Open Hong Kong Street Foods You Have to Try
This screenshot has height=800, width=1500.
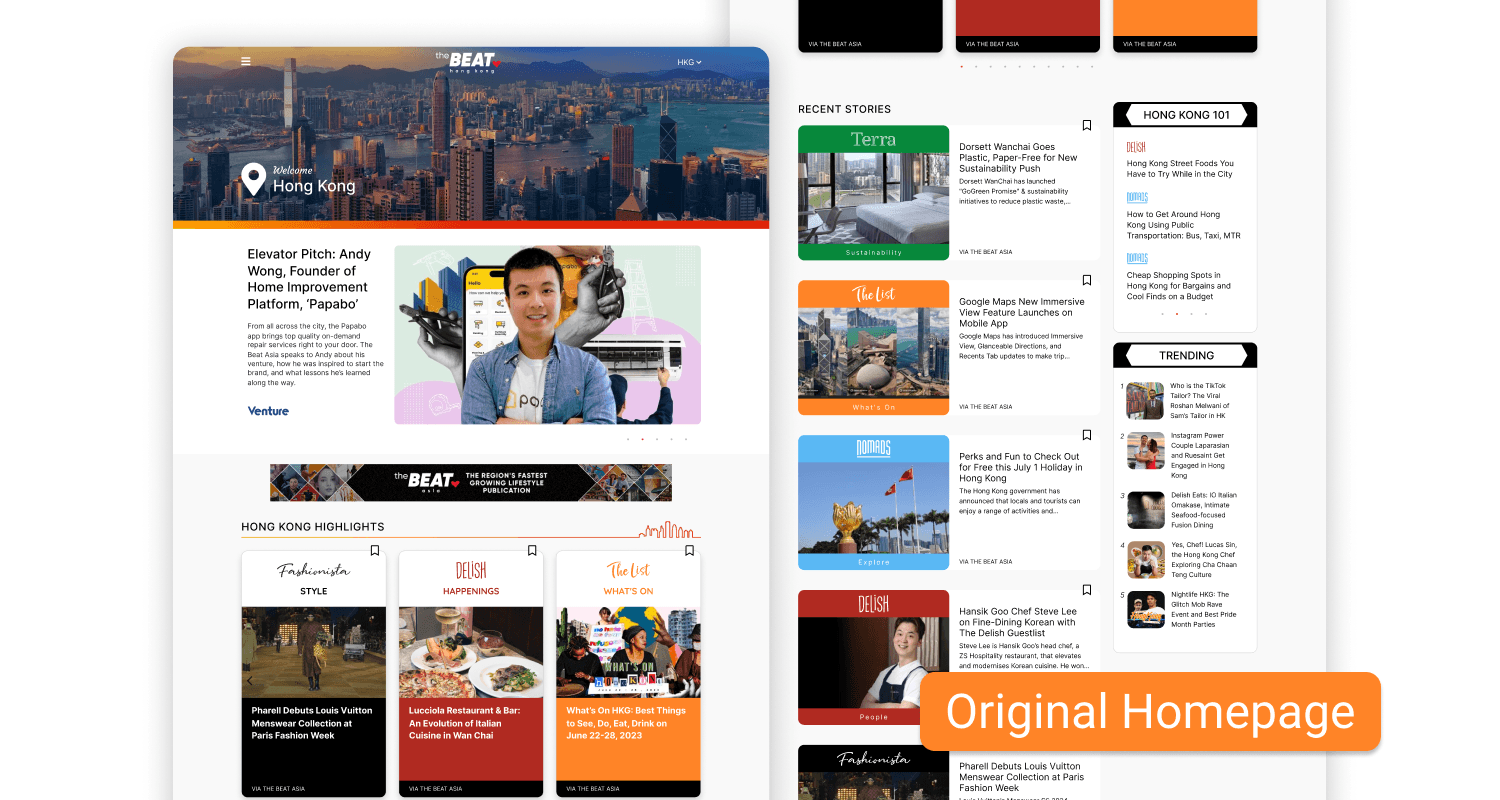[1180, 169]
